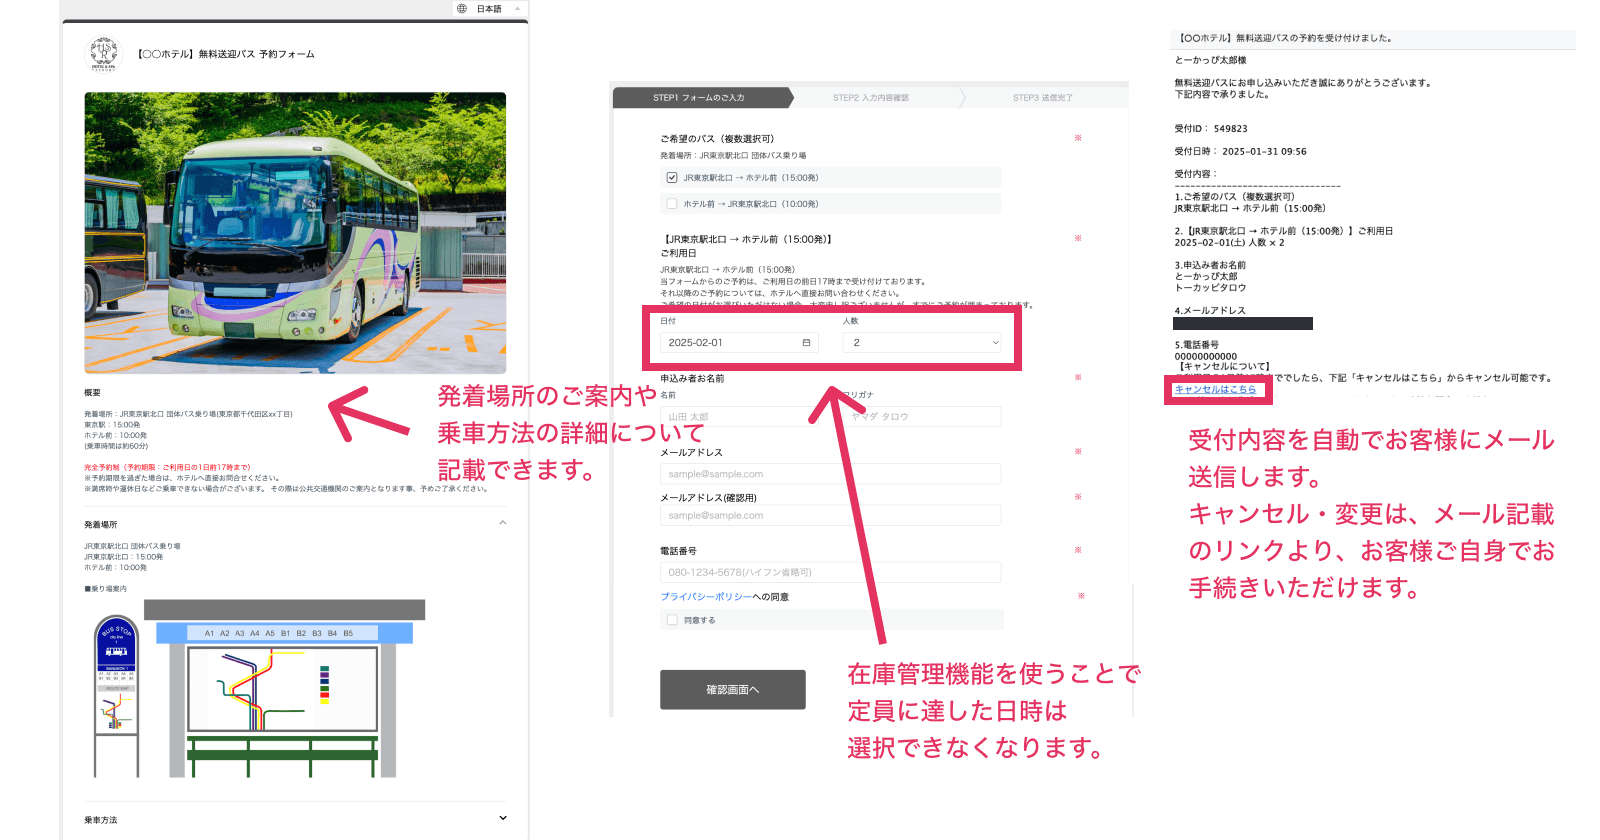The width and height of the screenshot is (1600, 840).
Task: Collapse the 発着場所 section chevron
Action: [x=503, y=523]
